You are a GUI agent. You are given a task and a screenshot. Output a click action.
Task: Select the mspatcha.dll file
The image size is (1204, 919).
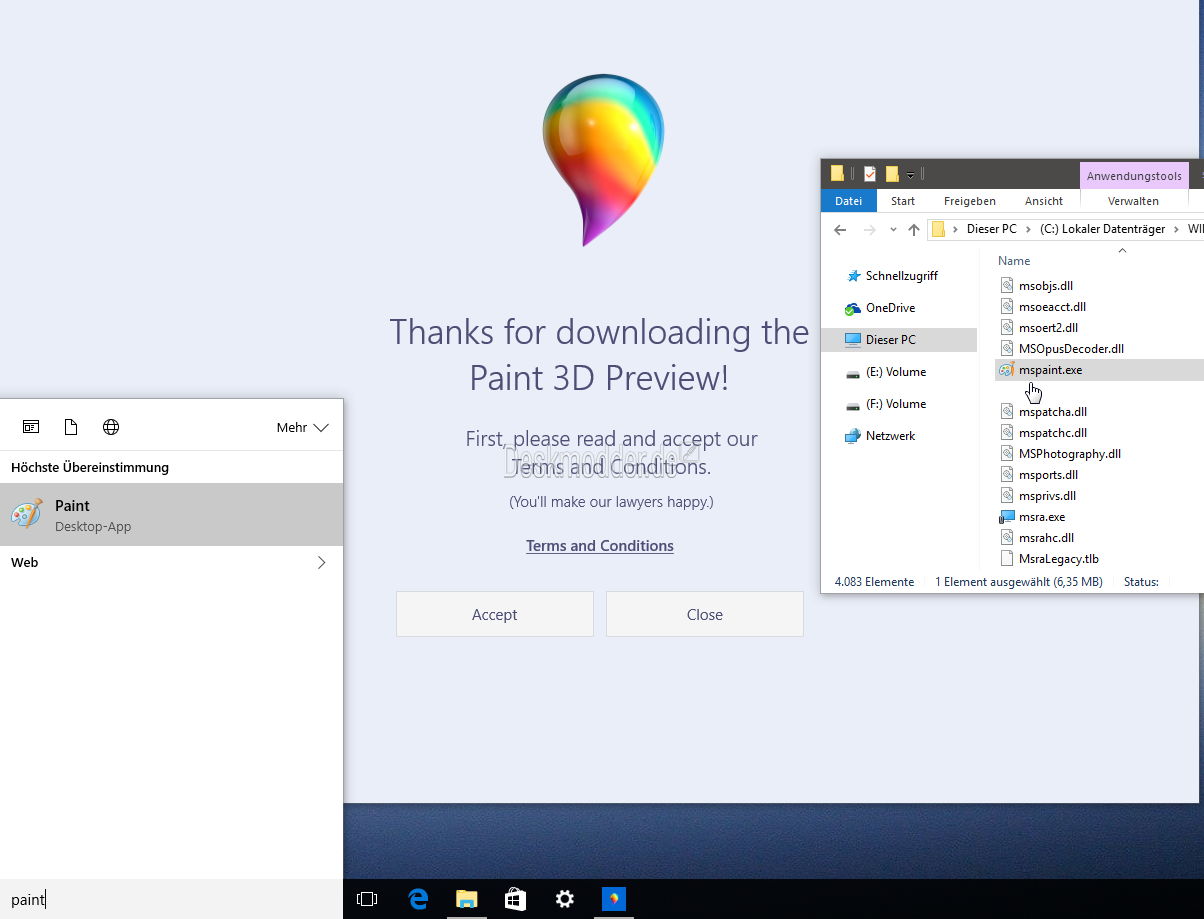click(1053, 412)
